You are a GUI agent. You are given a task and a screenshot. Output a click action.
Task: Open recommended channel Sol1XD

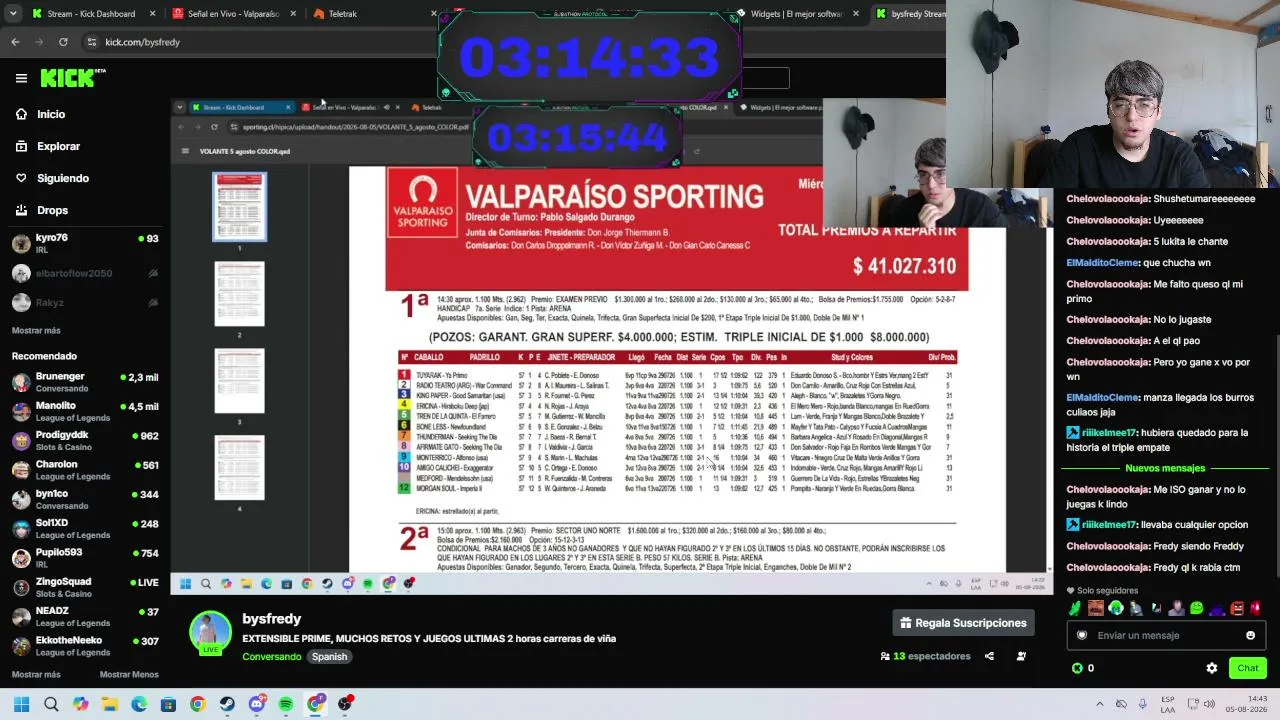pyautogui.click(x=84, y=528)
